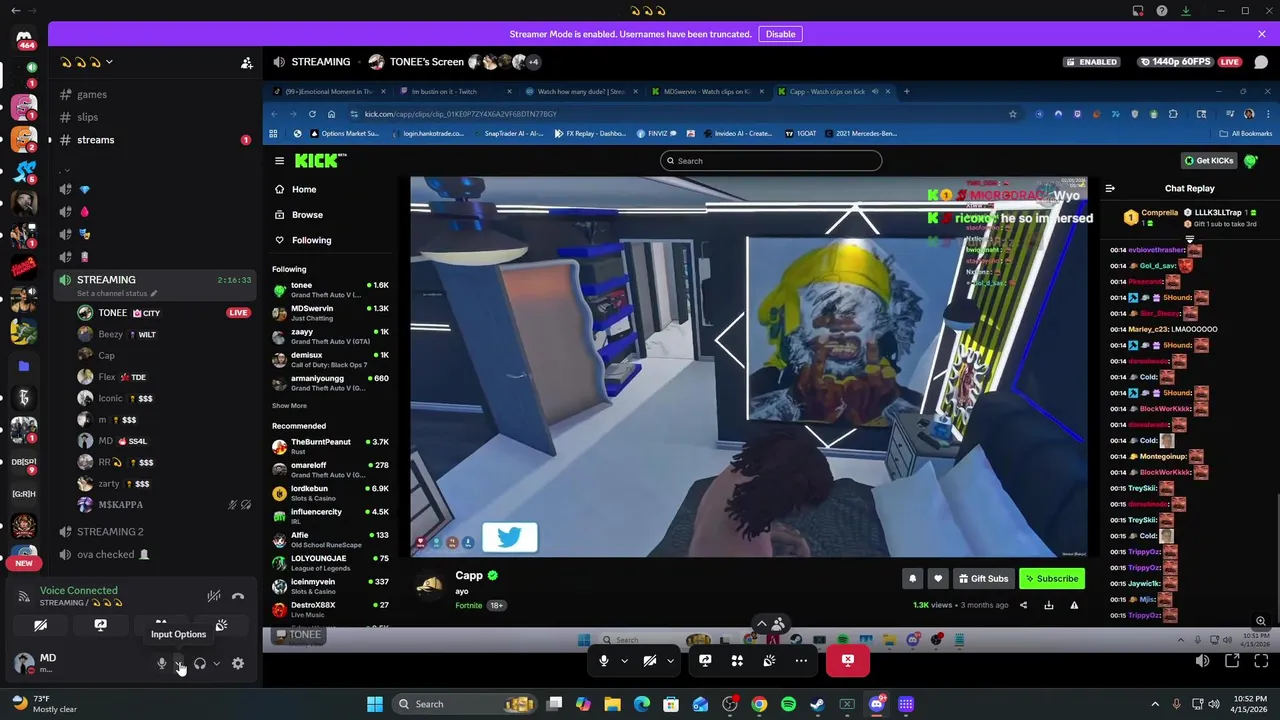Click the red stop watching stream button

848,661
